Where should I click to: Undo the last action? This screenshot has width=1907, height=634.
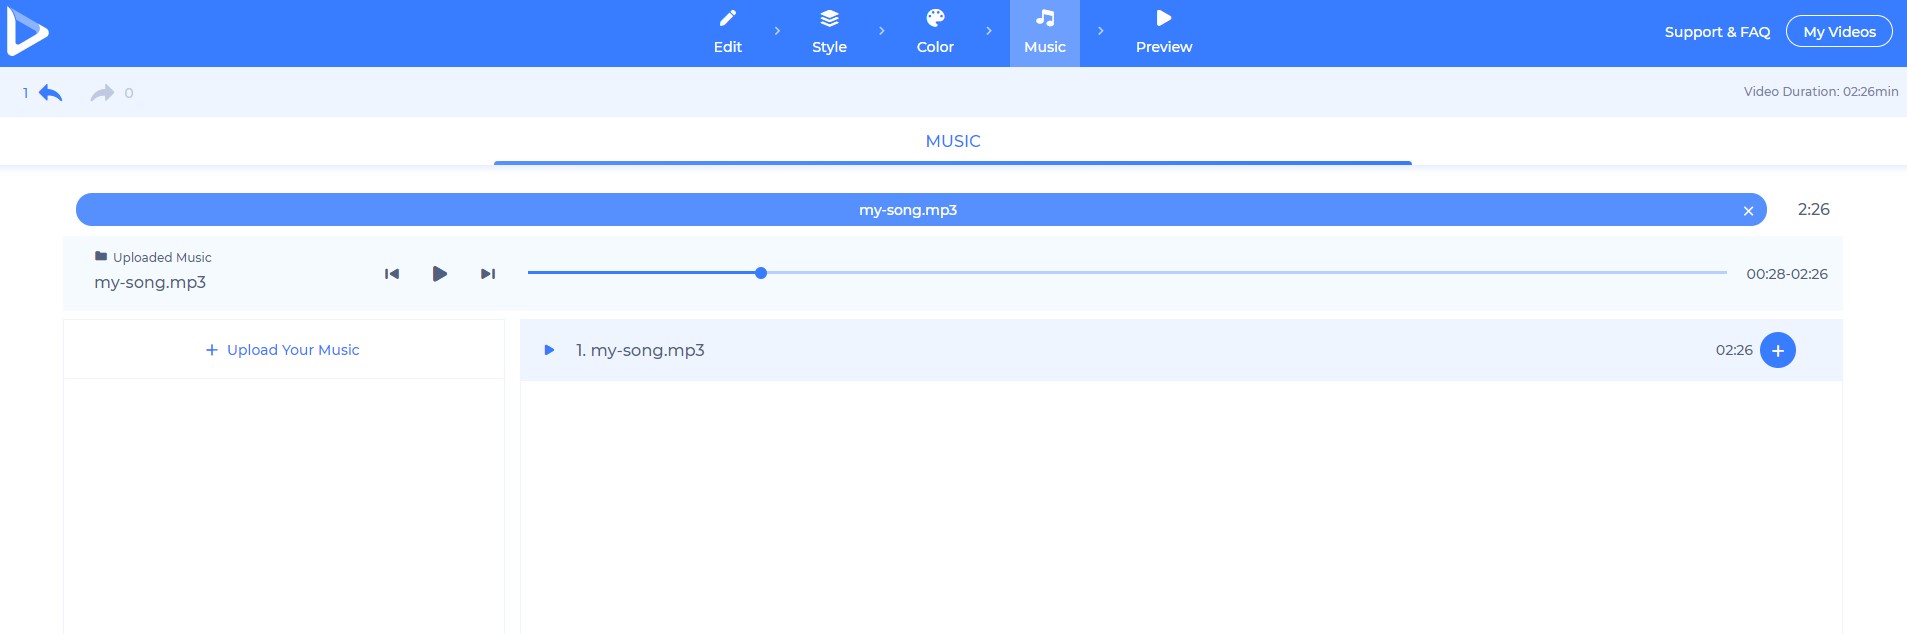tap(50, 93)
